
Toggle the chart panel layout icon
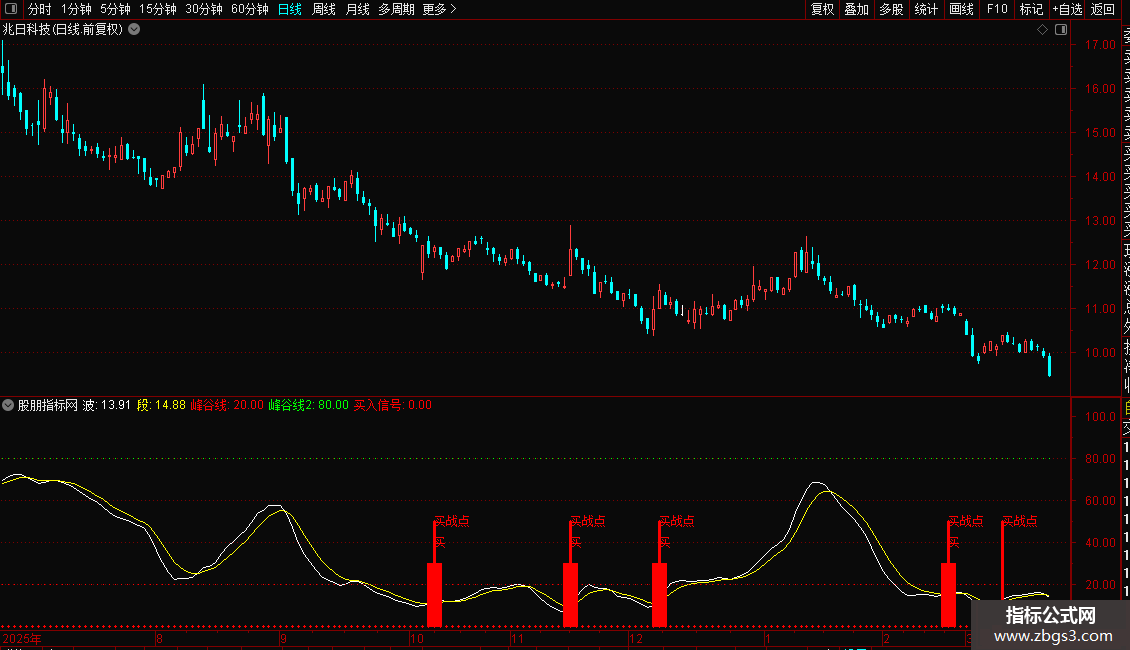(1061, 30)
